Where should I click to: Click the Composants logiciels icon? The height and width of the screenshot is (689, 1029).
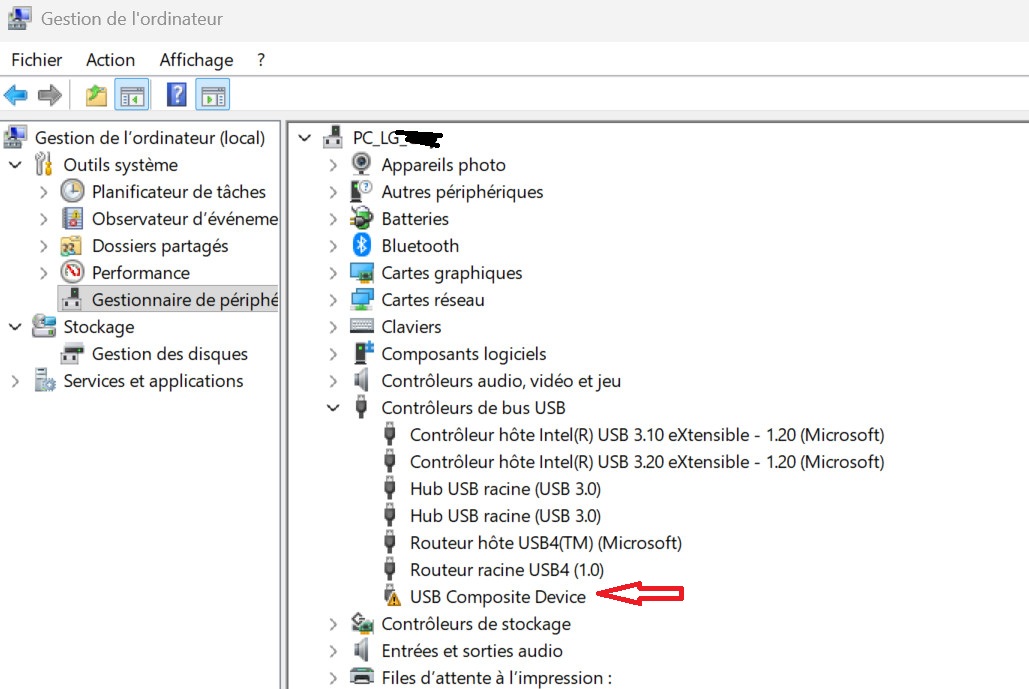363,353
